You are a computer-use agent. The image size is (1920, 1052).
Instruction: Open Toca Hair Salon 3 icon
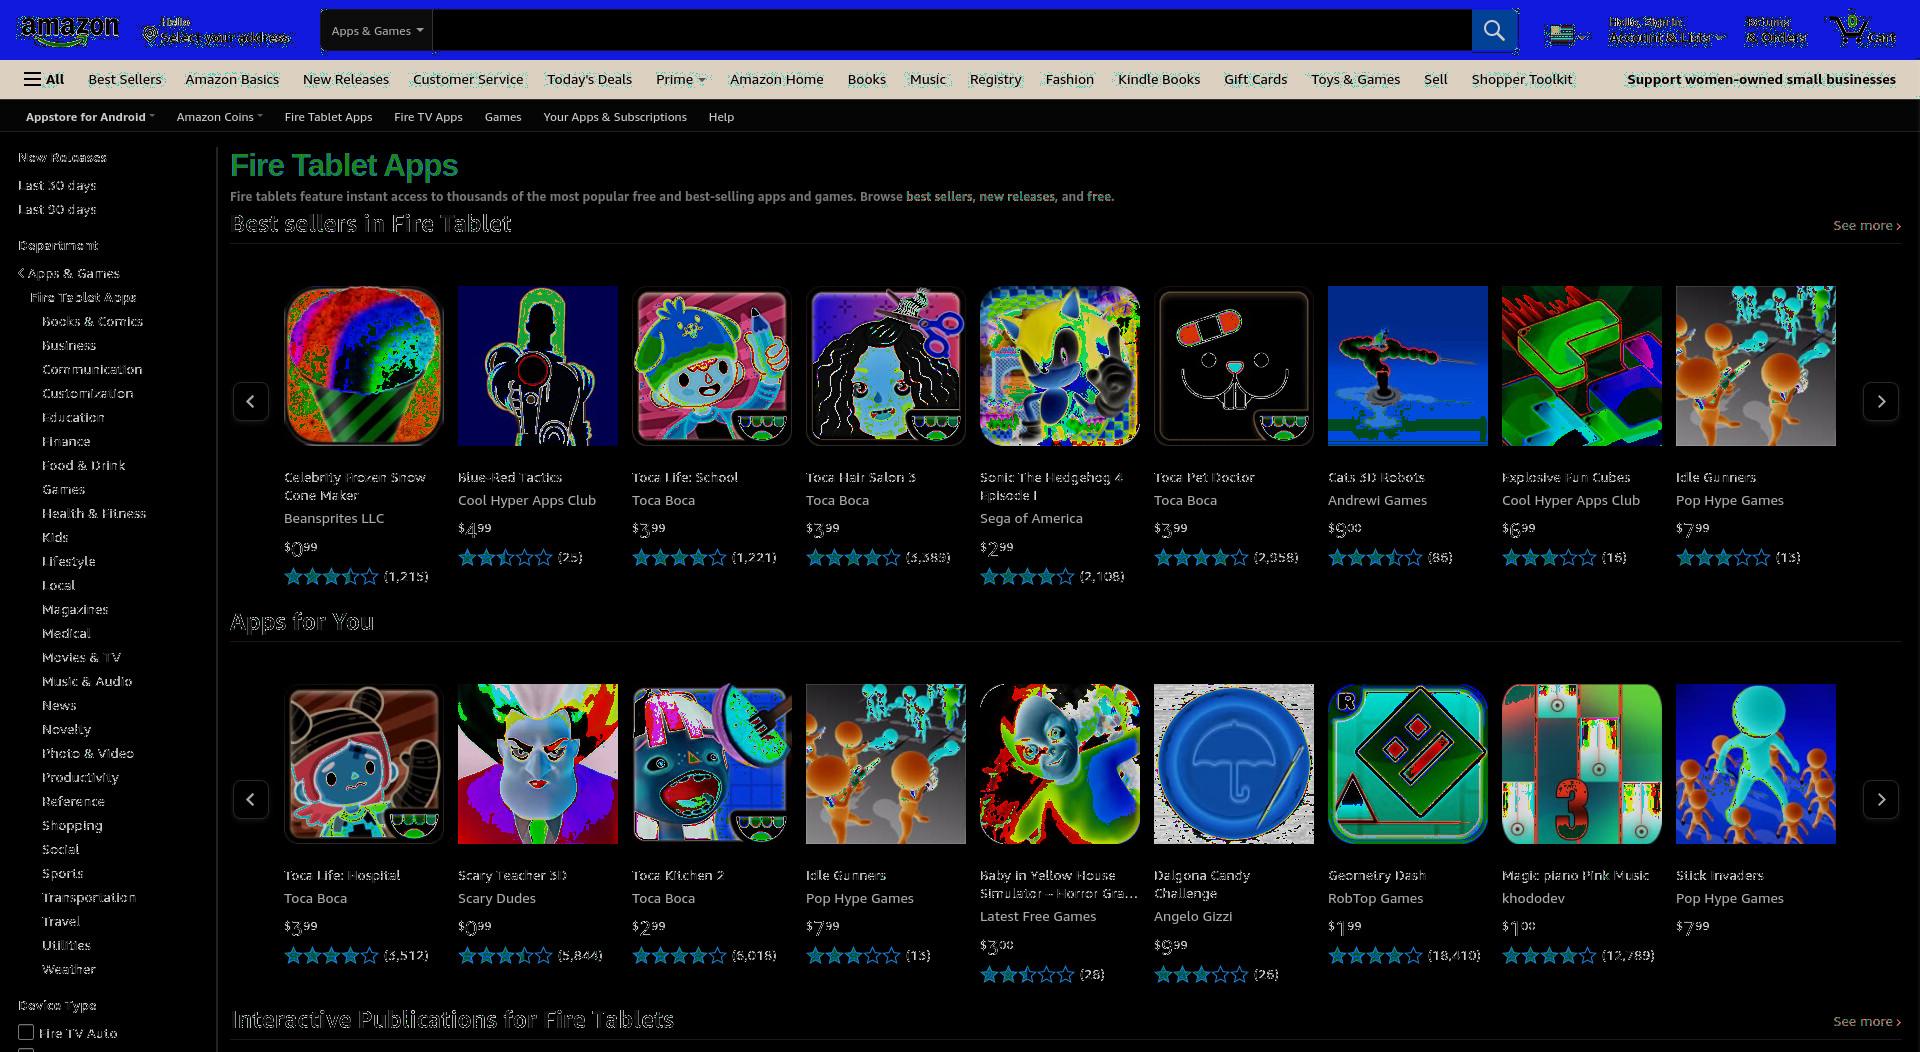click(886, 366)
